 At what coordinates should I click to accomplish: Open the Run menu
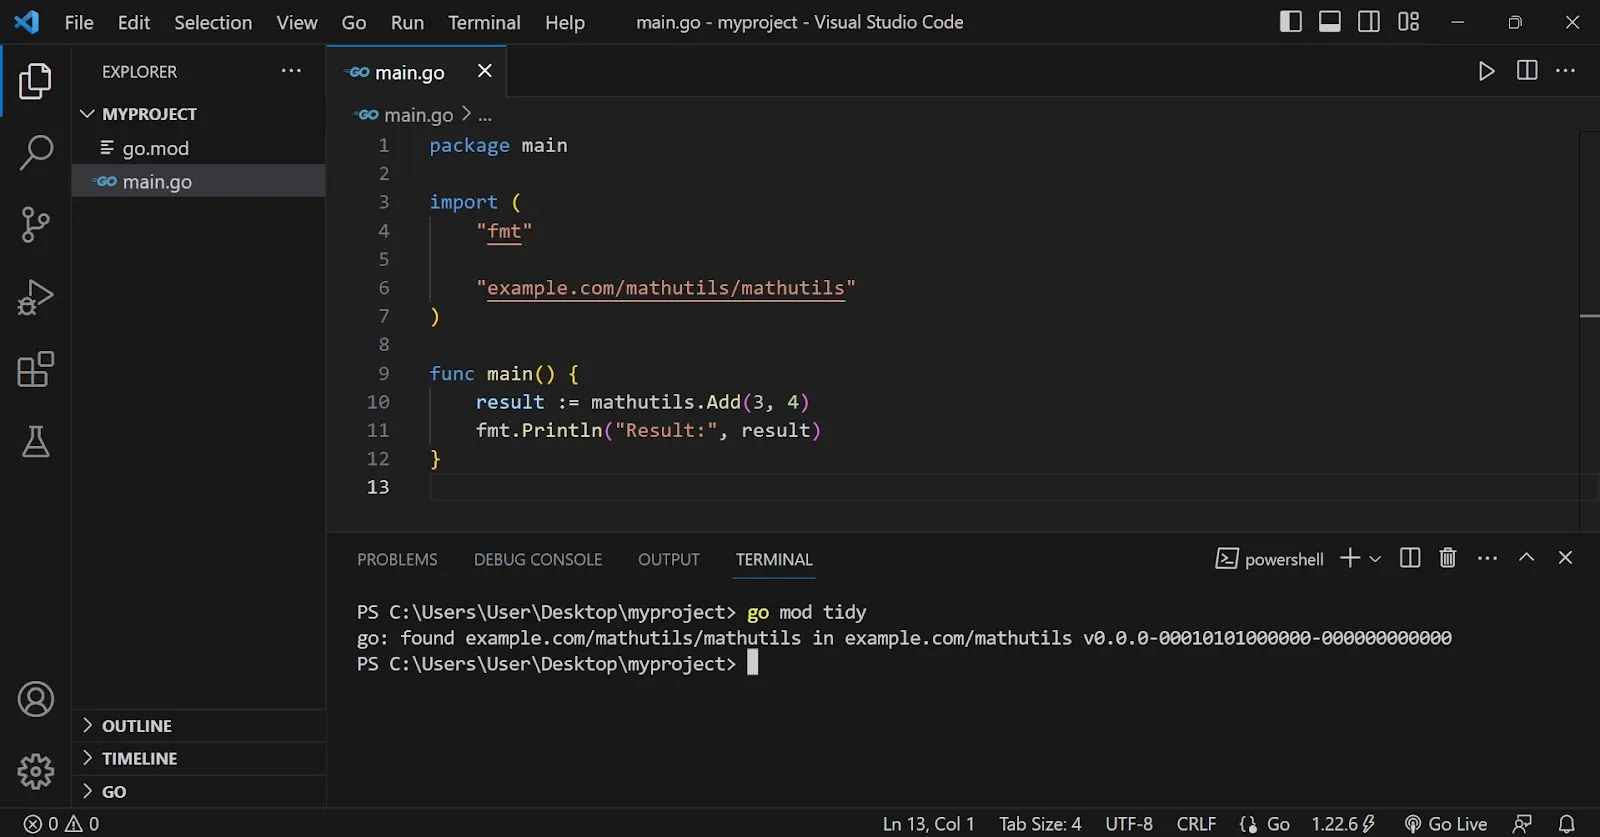tap(407, 22)
